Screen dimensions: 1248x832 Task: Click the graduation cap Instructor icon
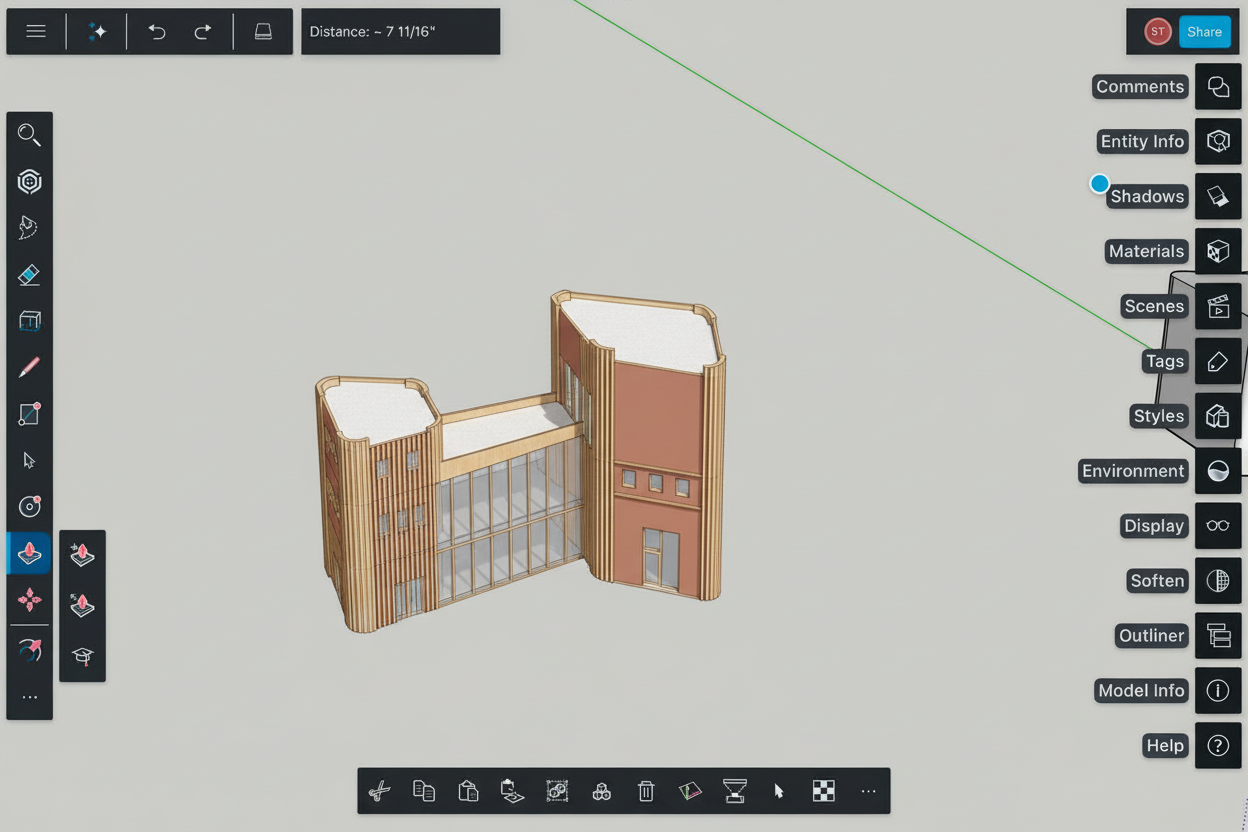pyautogui.click(x=82, y=656)
